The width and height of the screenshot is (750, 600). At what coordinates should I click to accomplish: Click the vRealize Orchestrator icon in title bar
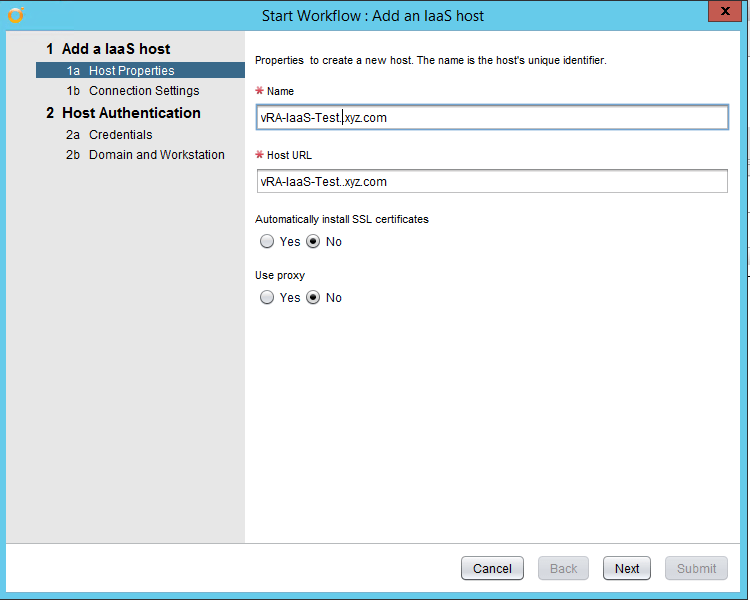14,15
